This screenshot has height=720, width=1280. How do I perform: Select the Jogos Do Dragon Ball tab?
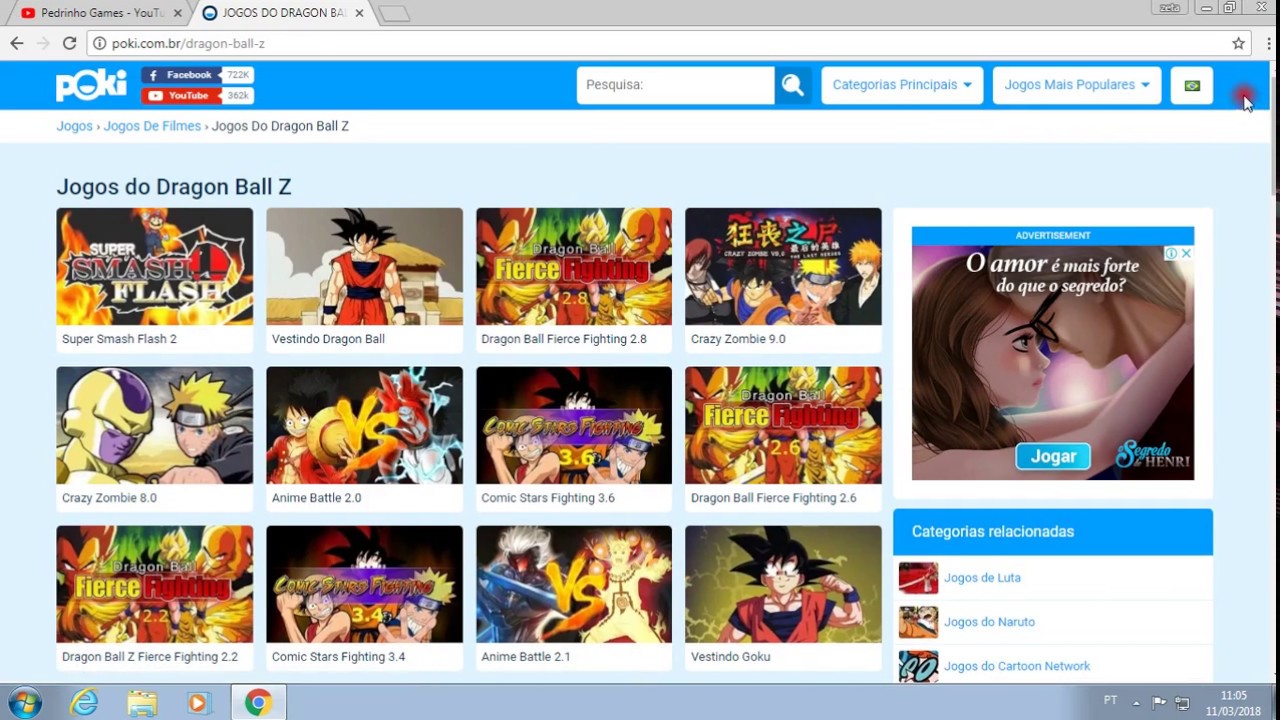(x=283, y=13)
